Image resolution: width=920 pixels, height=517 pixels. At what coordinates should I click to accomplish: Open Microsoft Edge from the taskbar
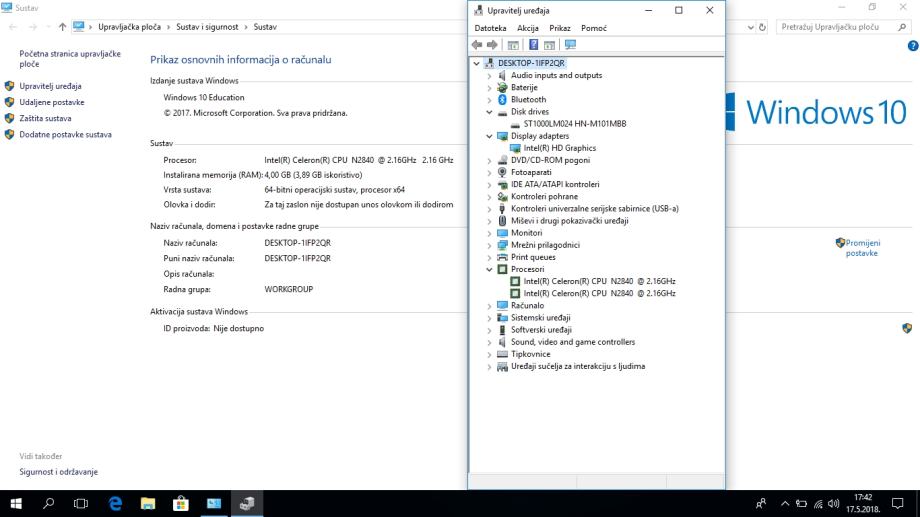[x=115, y=504]
